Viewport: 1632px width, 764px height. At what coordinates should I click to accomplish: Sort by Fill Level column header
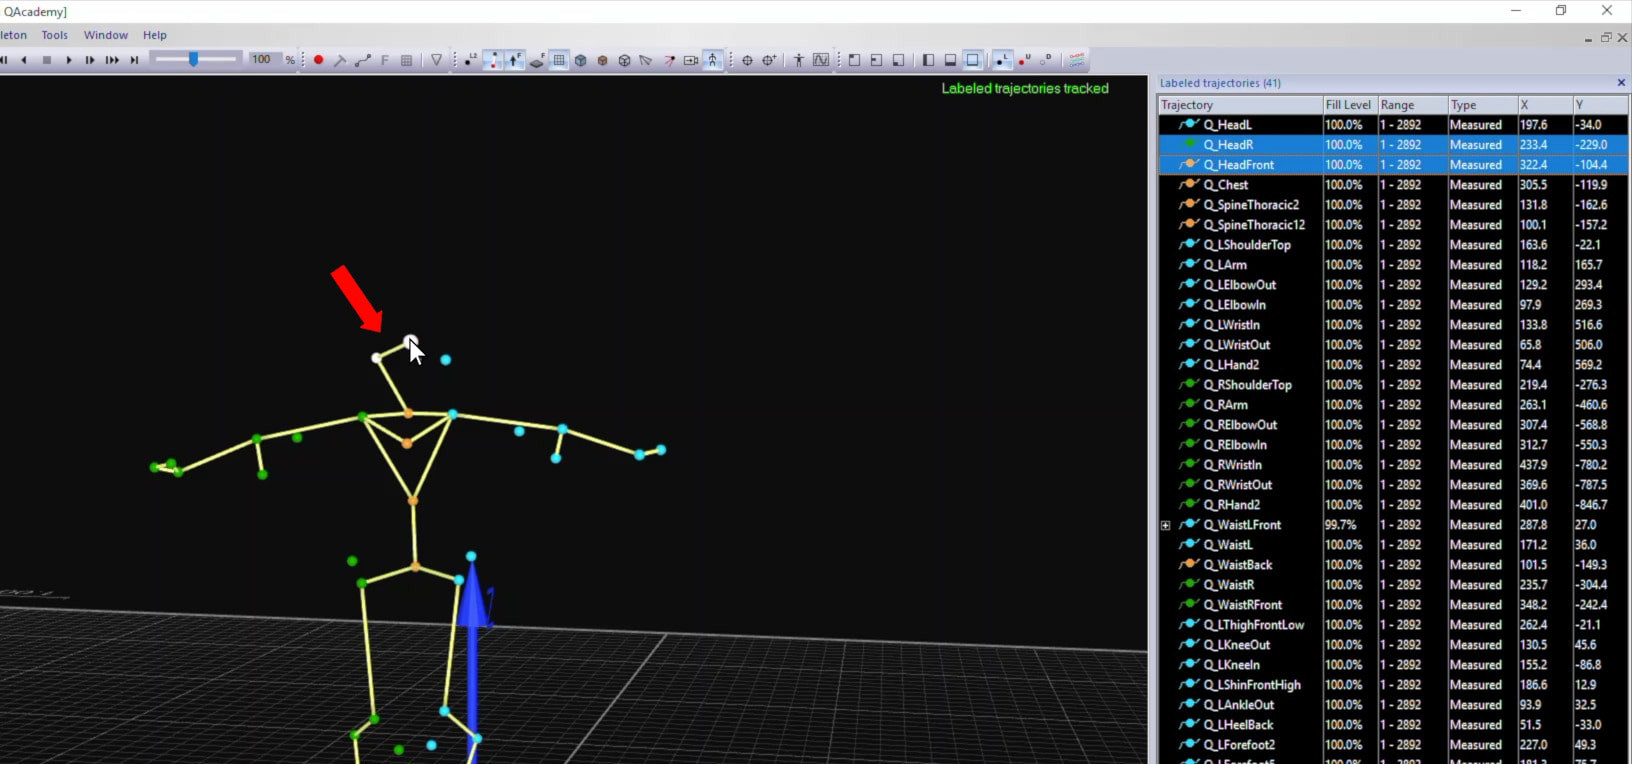pos(1347,105)
